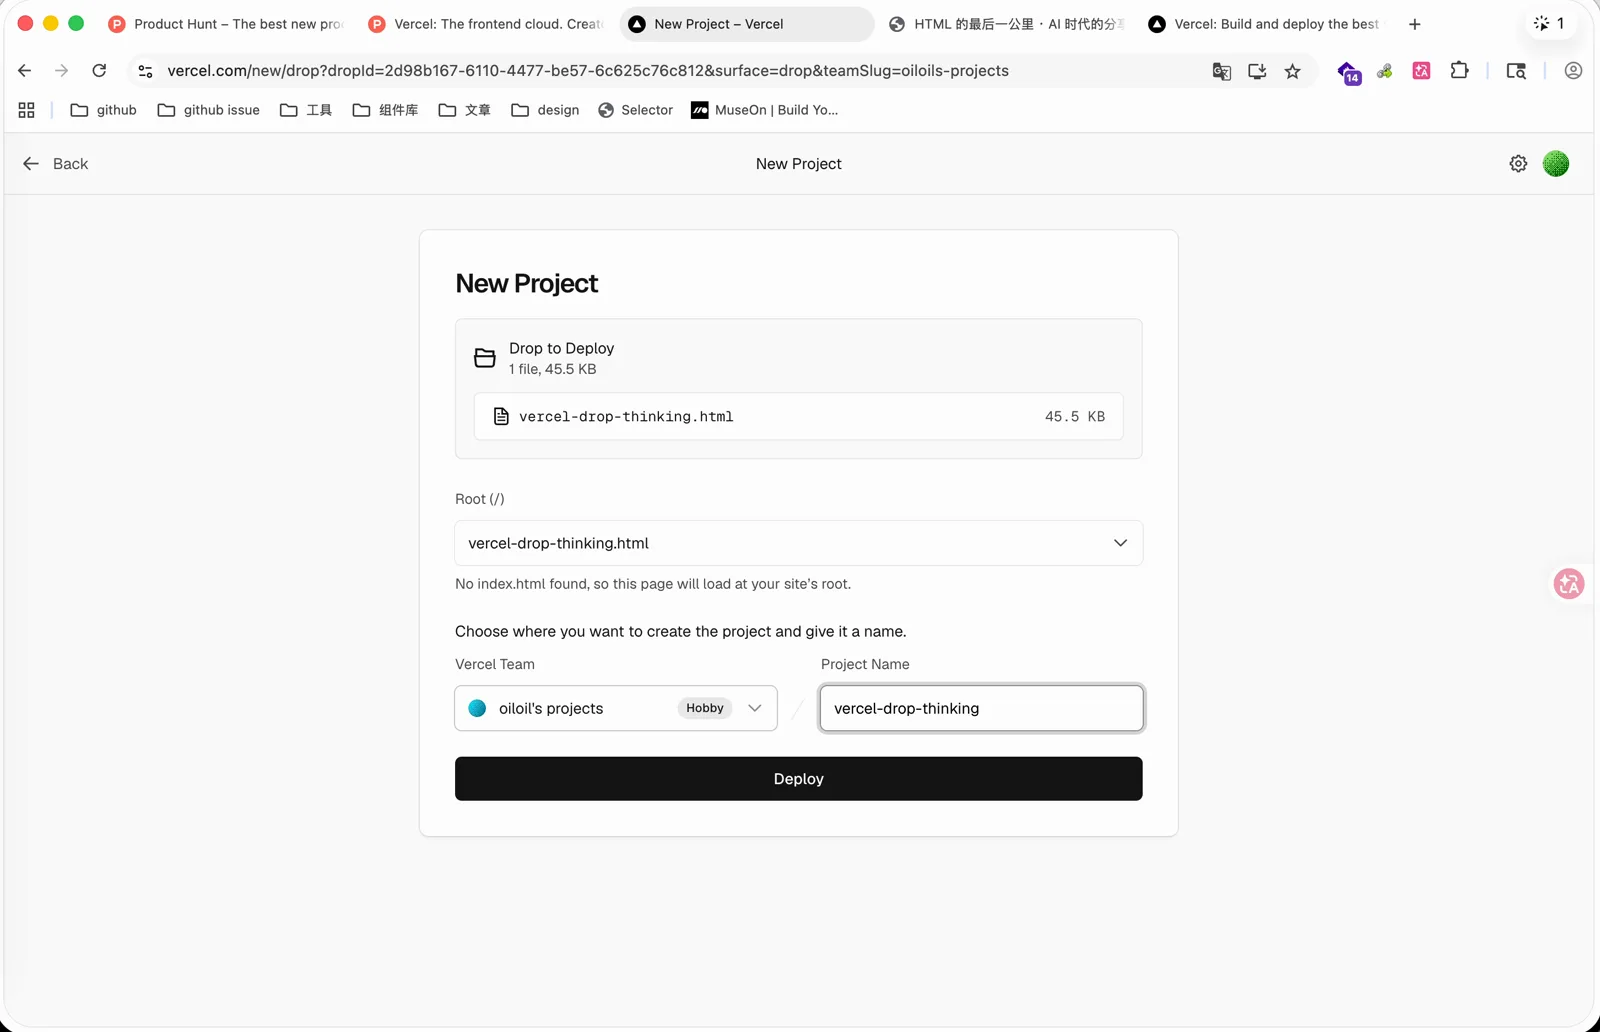
Task: Click the oiloil's projects team avatar
Action: (477, 708)
